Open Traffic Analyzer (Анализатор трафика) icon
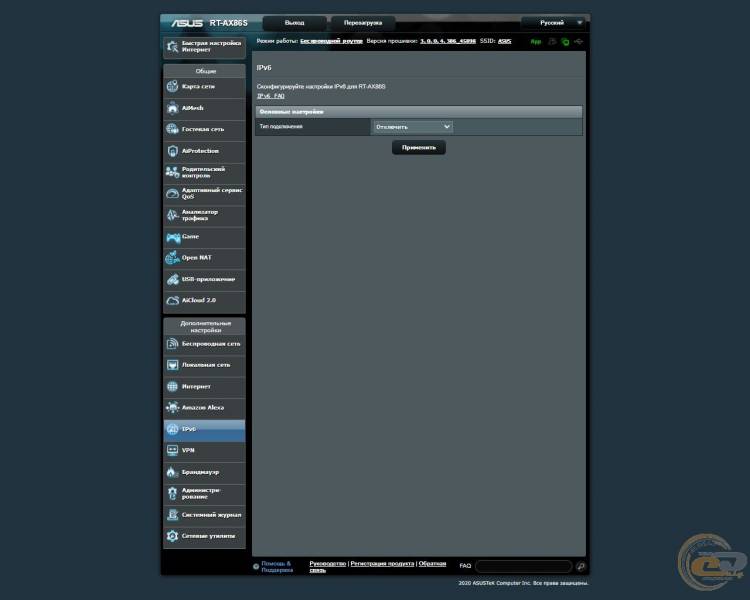This screenshot has height=600, width=750. coord(172,215)
